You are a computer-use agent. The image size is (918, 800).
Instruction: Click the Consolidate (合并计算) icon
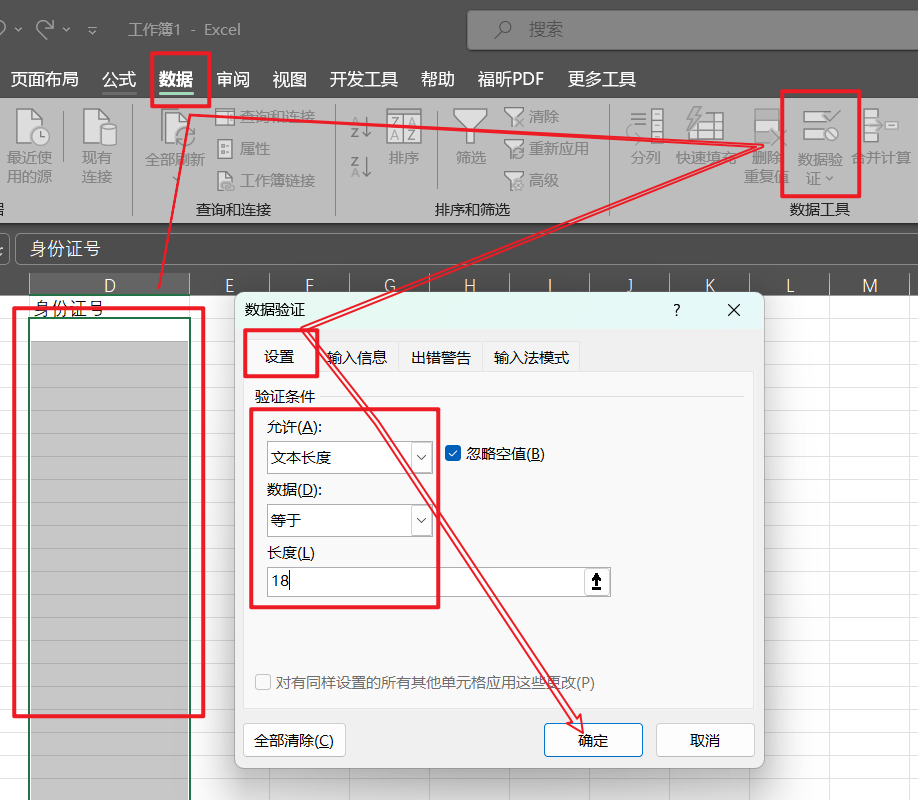881,127
